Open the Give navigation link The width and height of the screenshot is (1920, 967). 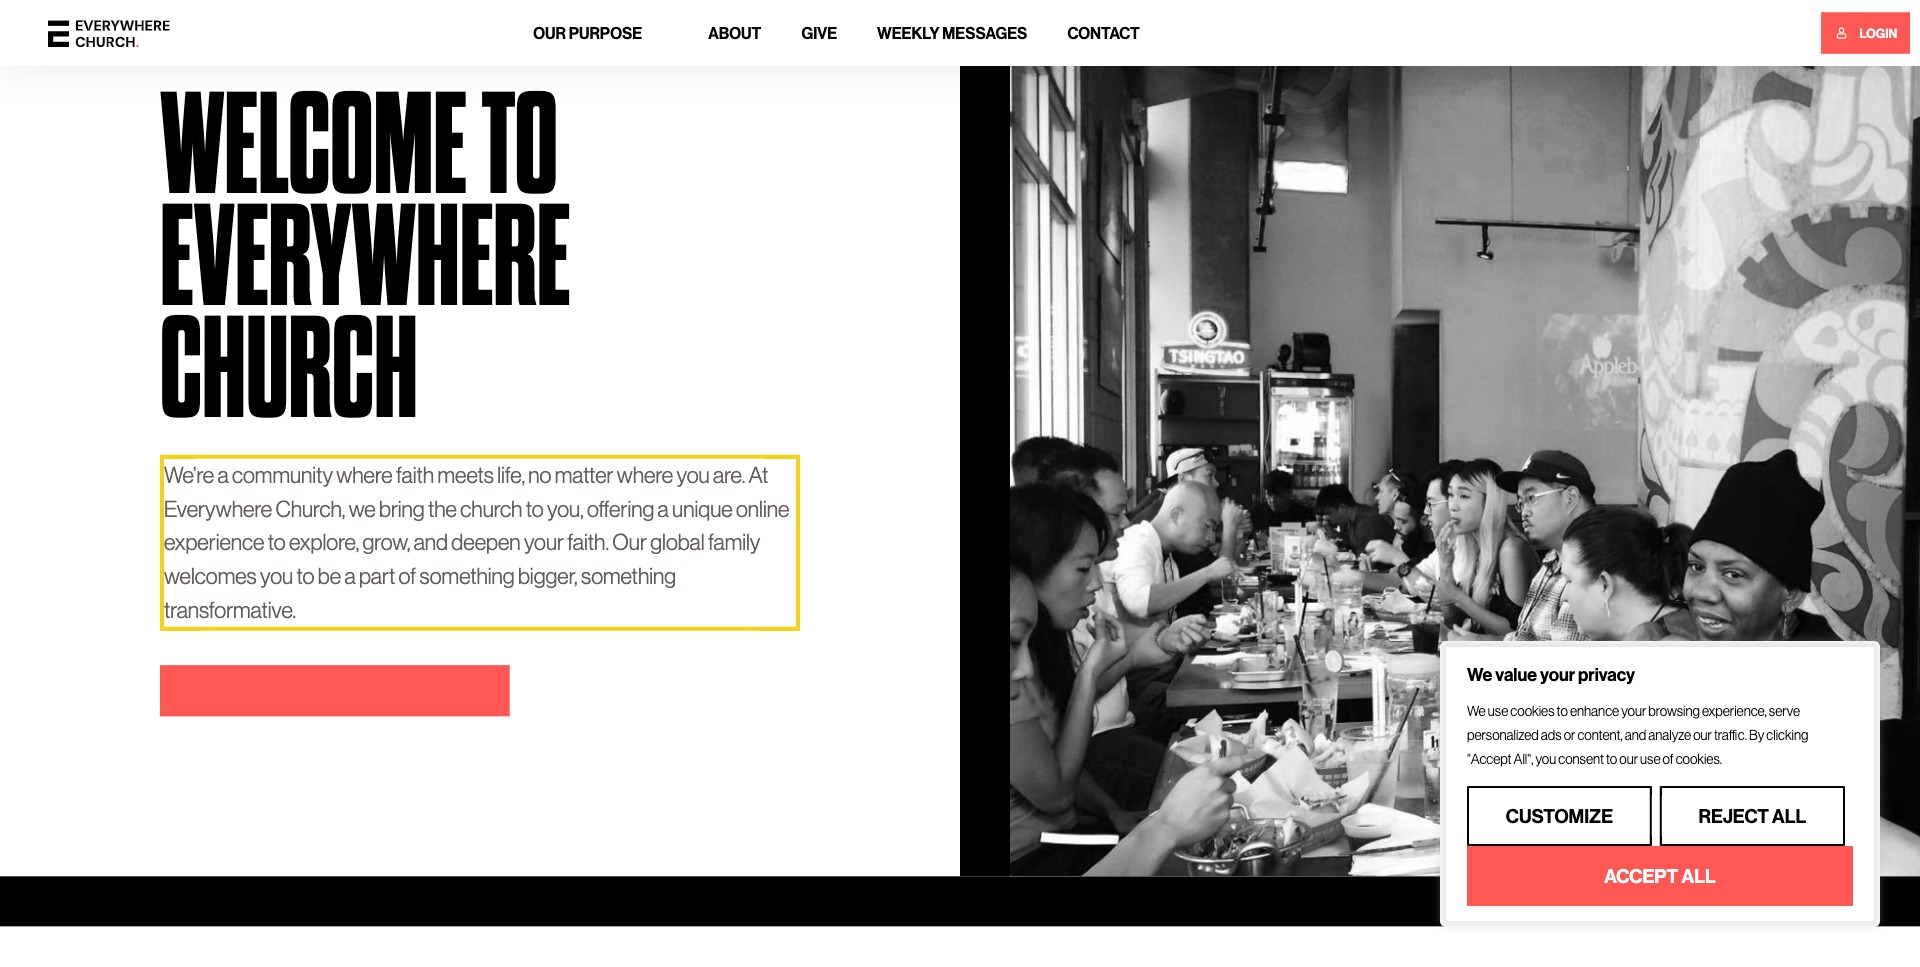pyautogui.click(x=818, y=33)
